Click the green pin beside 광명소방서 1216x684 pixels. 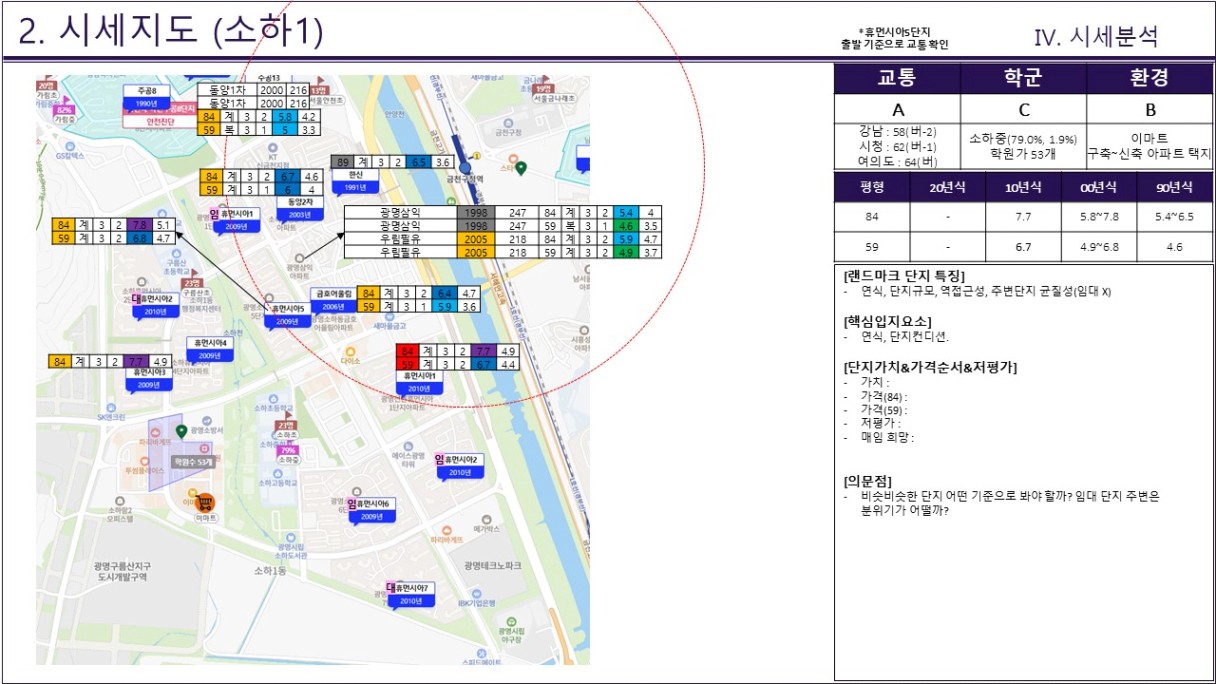pos(181,431)
